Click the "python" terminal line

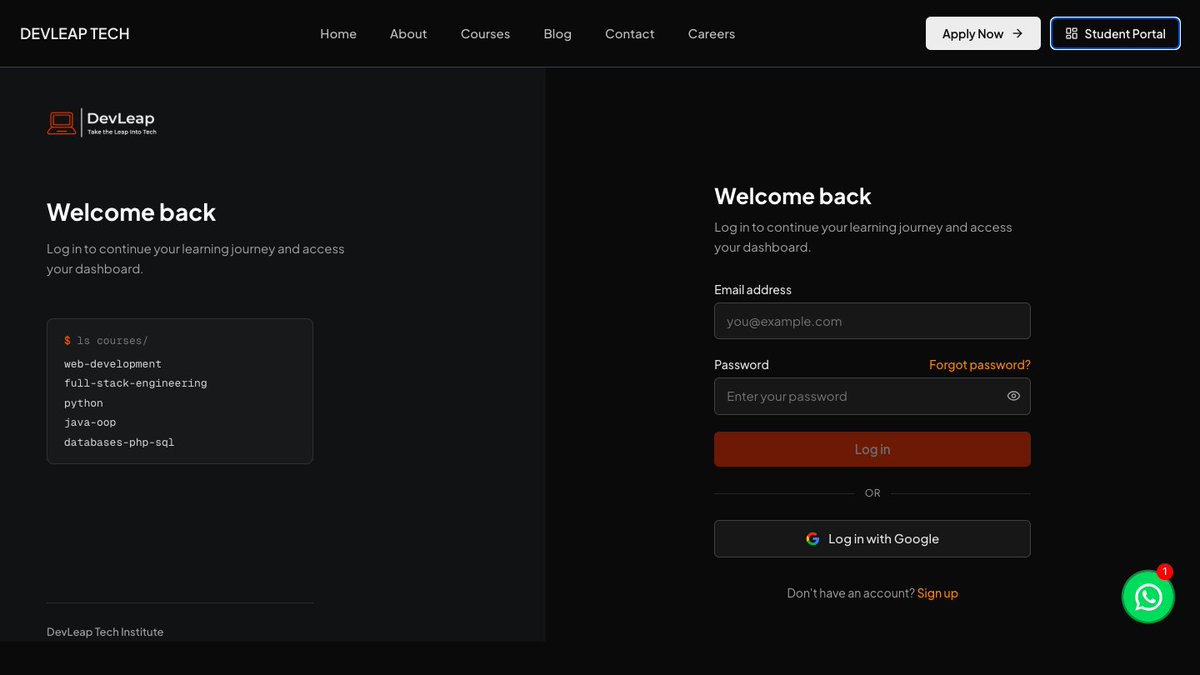tap(84, 403)
